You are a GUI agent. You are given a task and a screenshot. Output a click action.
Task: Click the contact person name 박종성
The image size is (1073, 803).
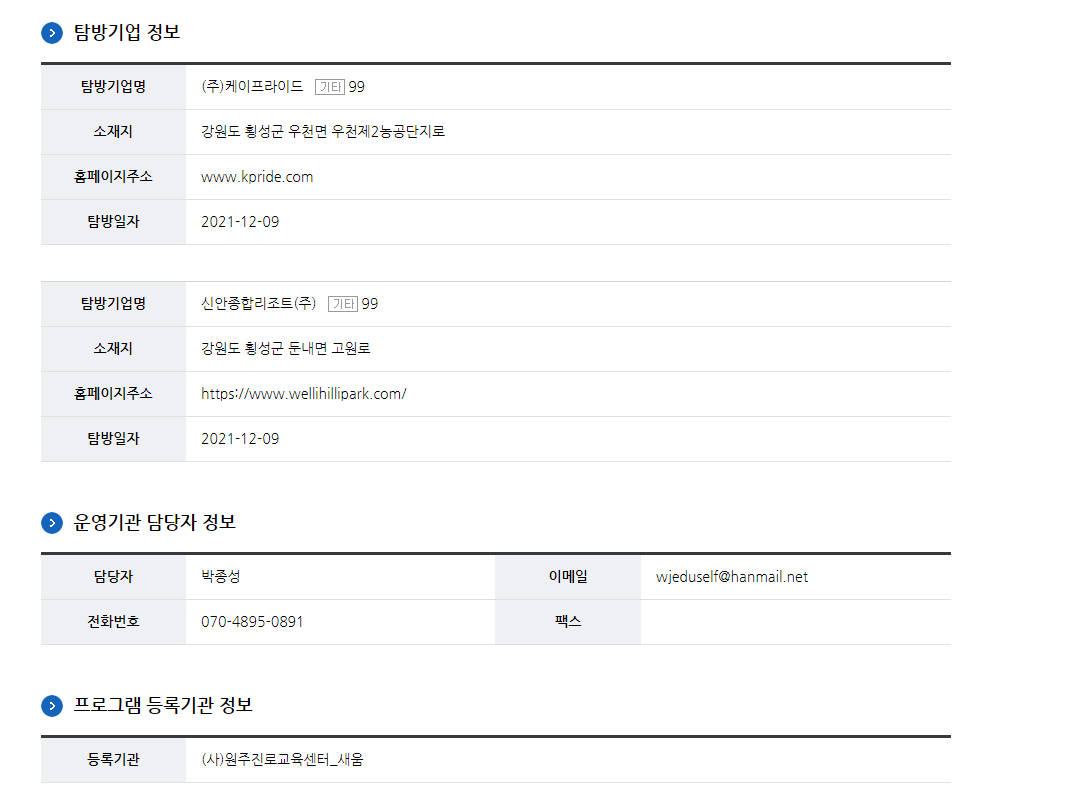click(x=220, y=577)
